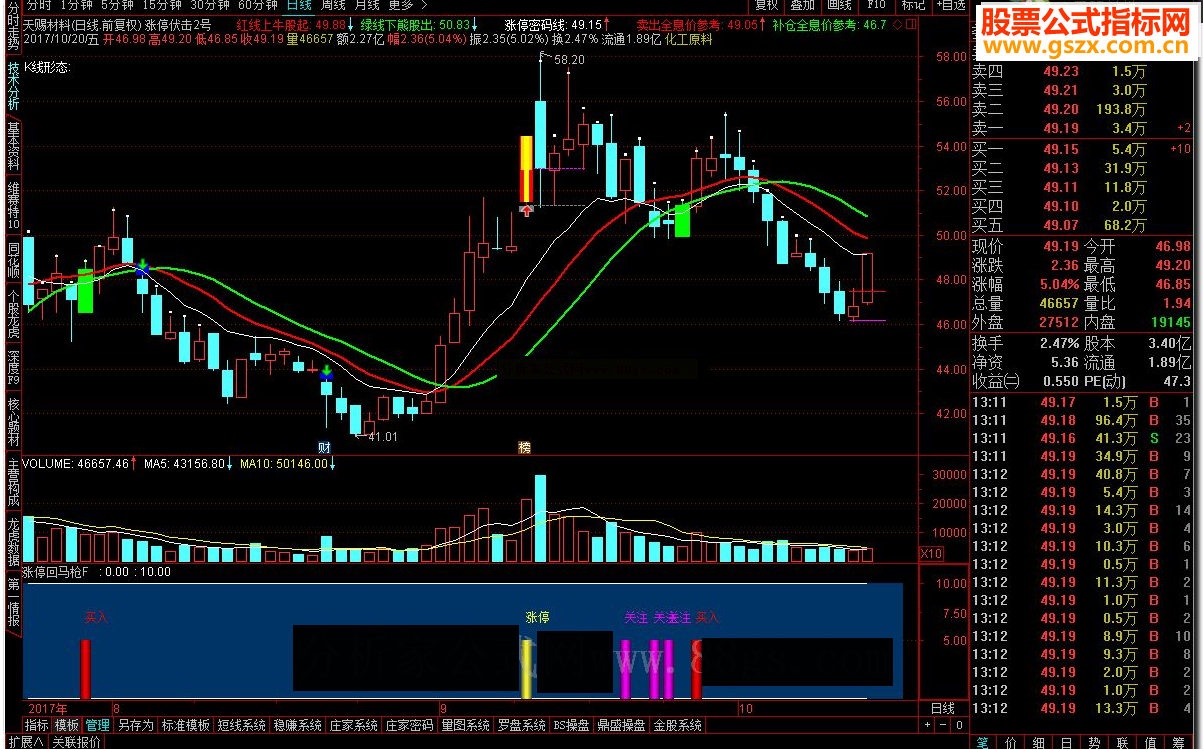Image resolution: width=1203 pixels, height=749 pixels.
Task: Click the 另存为 save-as tab
Action: [135, 725]
